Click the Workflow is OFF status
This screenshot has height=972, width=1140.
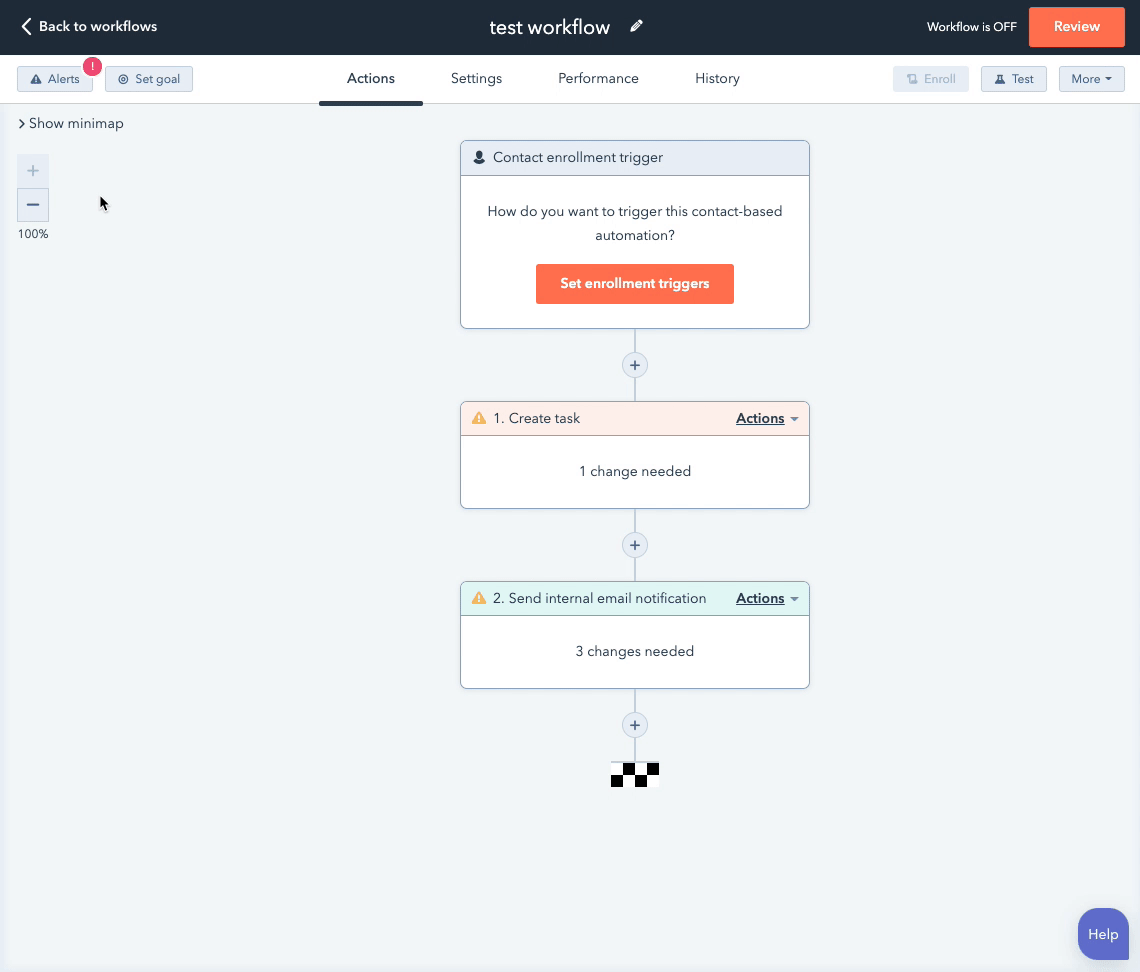[971, 27]
